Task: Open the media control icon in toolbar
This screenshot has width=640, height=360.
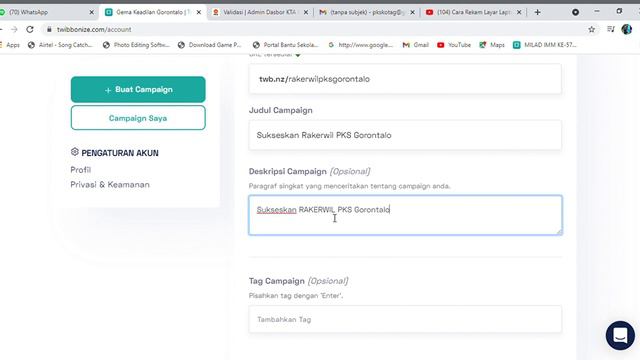Action: 611,29
